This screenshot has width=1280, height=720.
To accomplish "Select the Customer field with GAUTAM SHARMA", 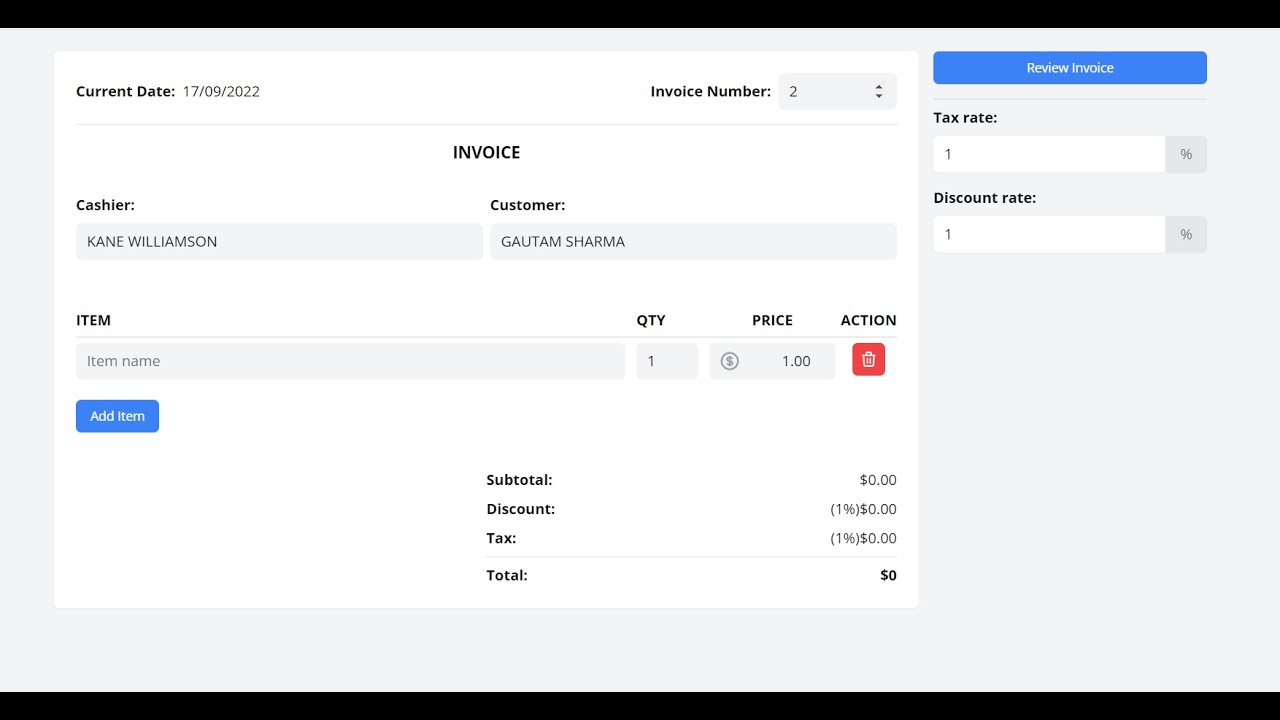I will tap(693, 242).
